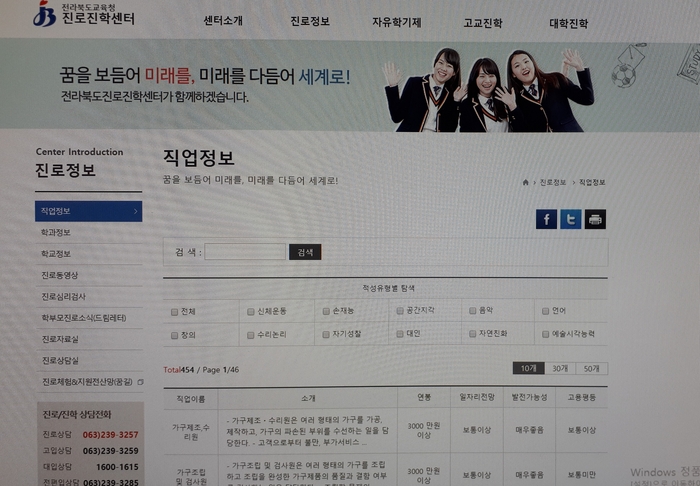Open external link icon next to 진로체험&지원전산망

pyautogui.click(x=140, y=382)
